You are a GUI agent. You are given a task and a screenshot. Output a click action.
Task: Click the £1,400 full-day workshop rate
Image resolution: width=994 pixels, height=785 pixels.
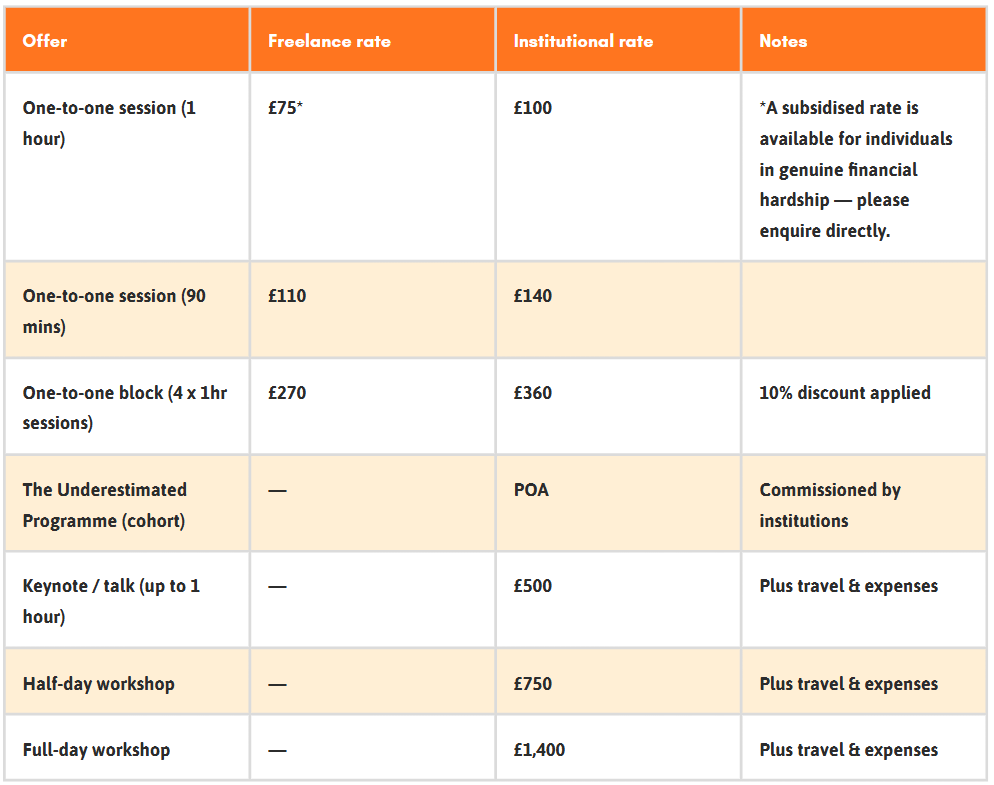[539, 750]
